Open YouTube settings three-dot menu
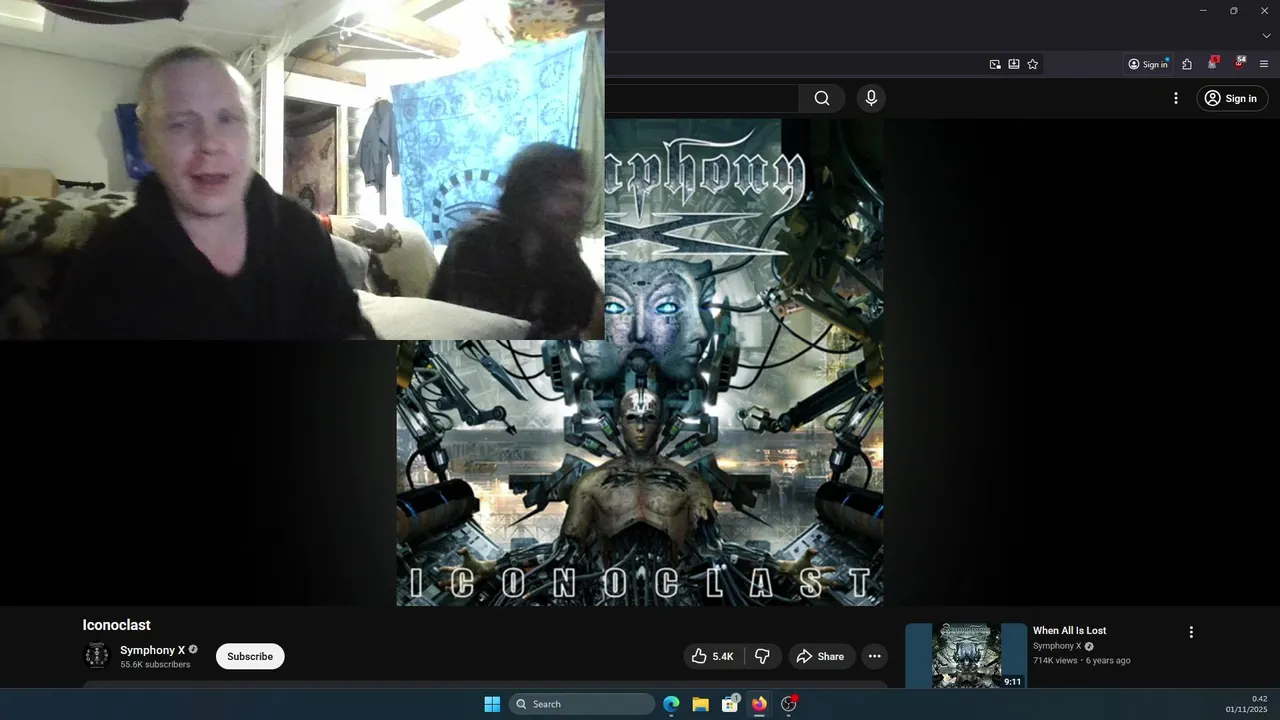1280x720 pixels. click(x=1176, y=98)
